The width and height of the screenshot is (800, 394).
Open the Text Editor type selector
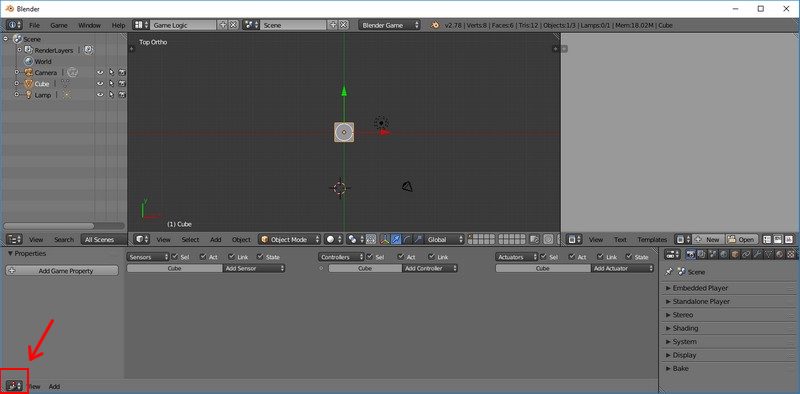(x=575, y=239)
